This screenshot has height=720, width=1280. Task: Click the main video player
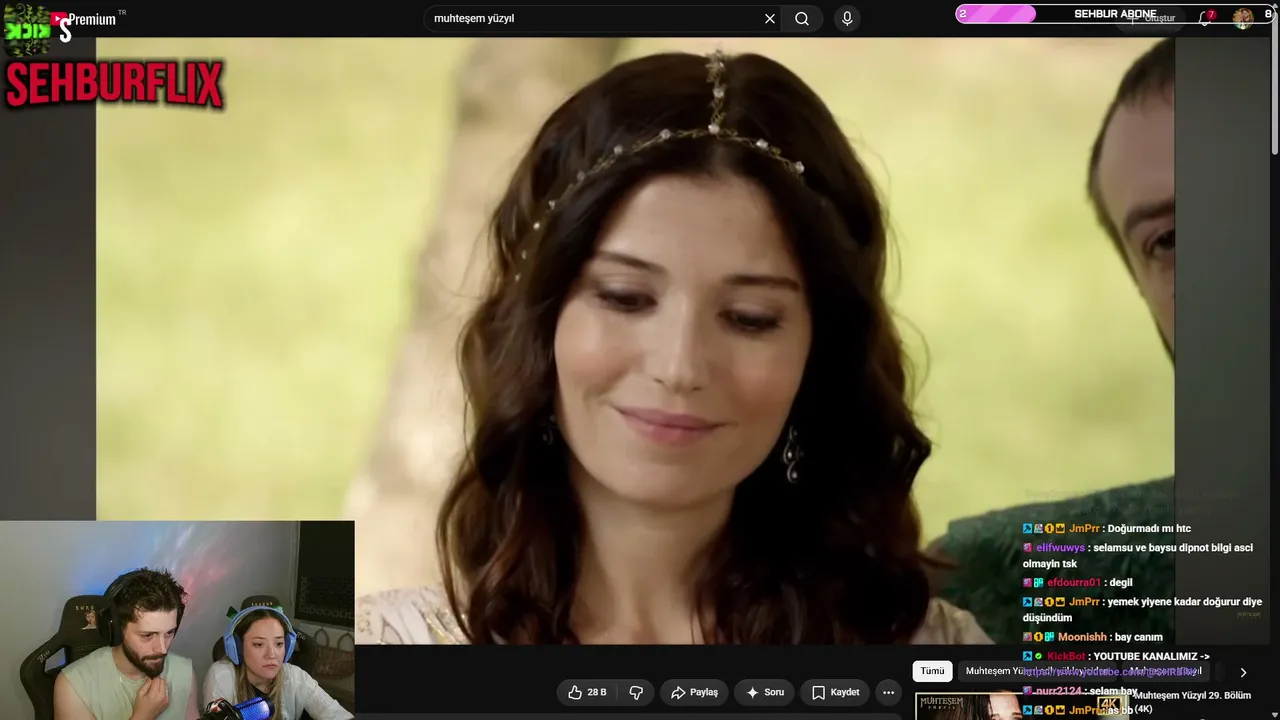[635, 341]
